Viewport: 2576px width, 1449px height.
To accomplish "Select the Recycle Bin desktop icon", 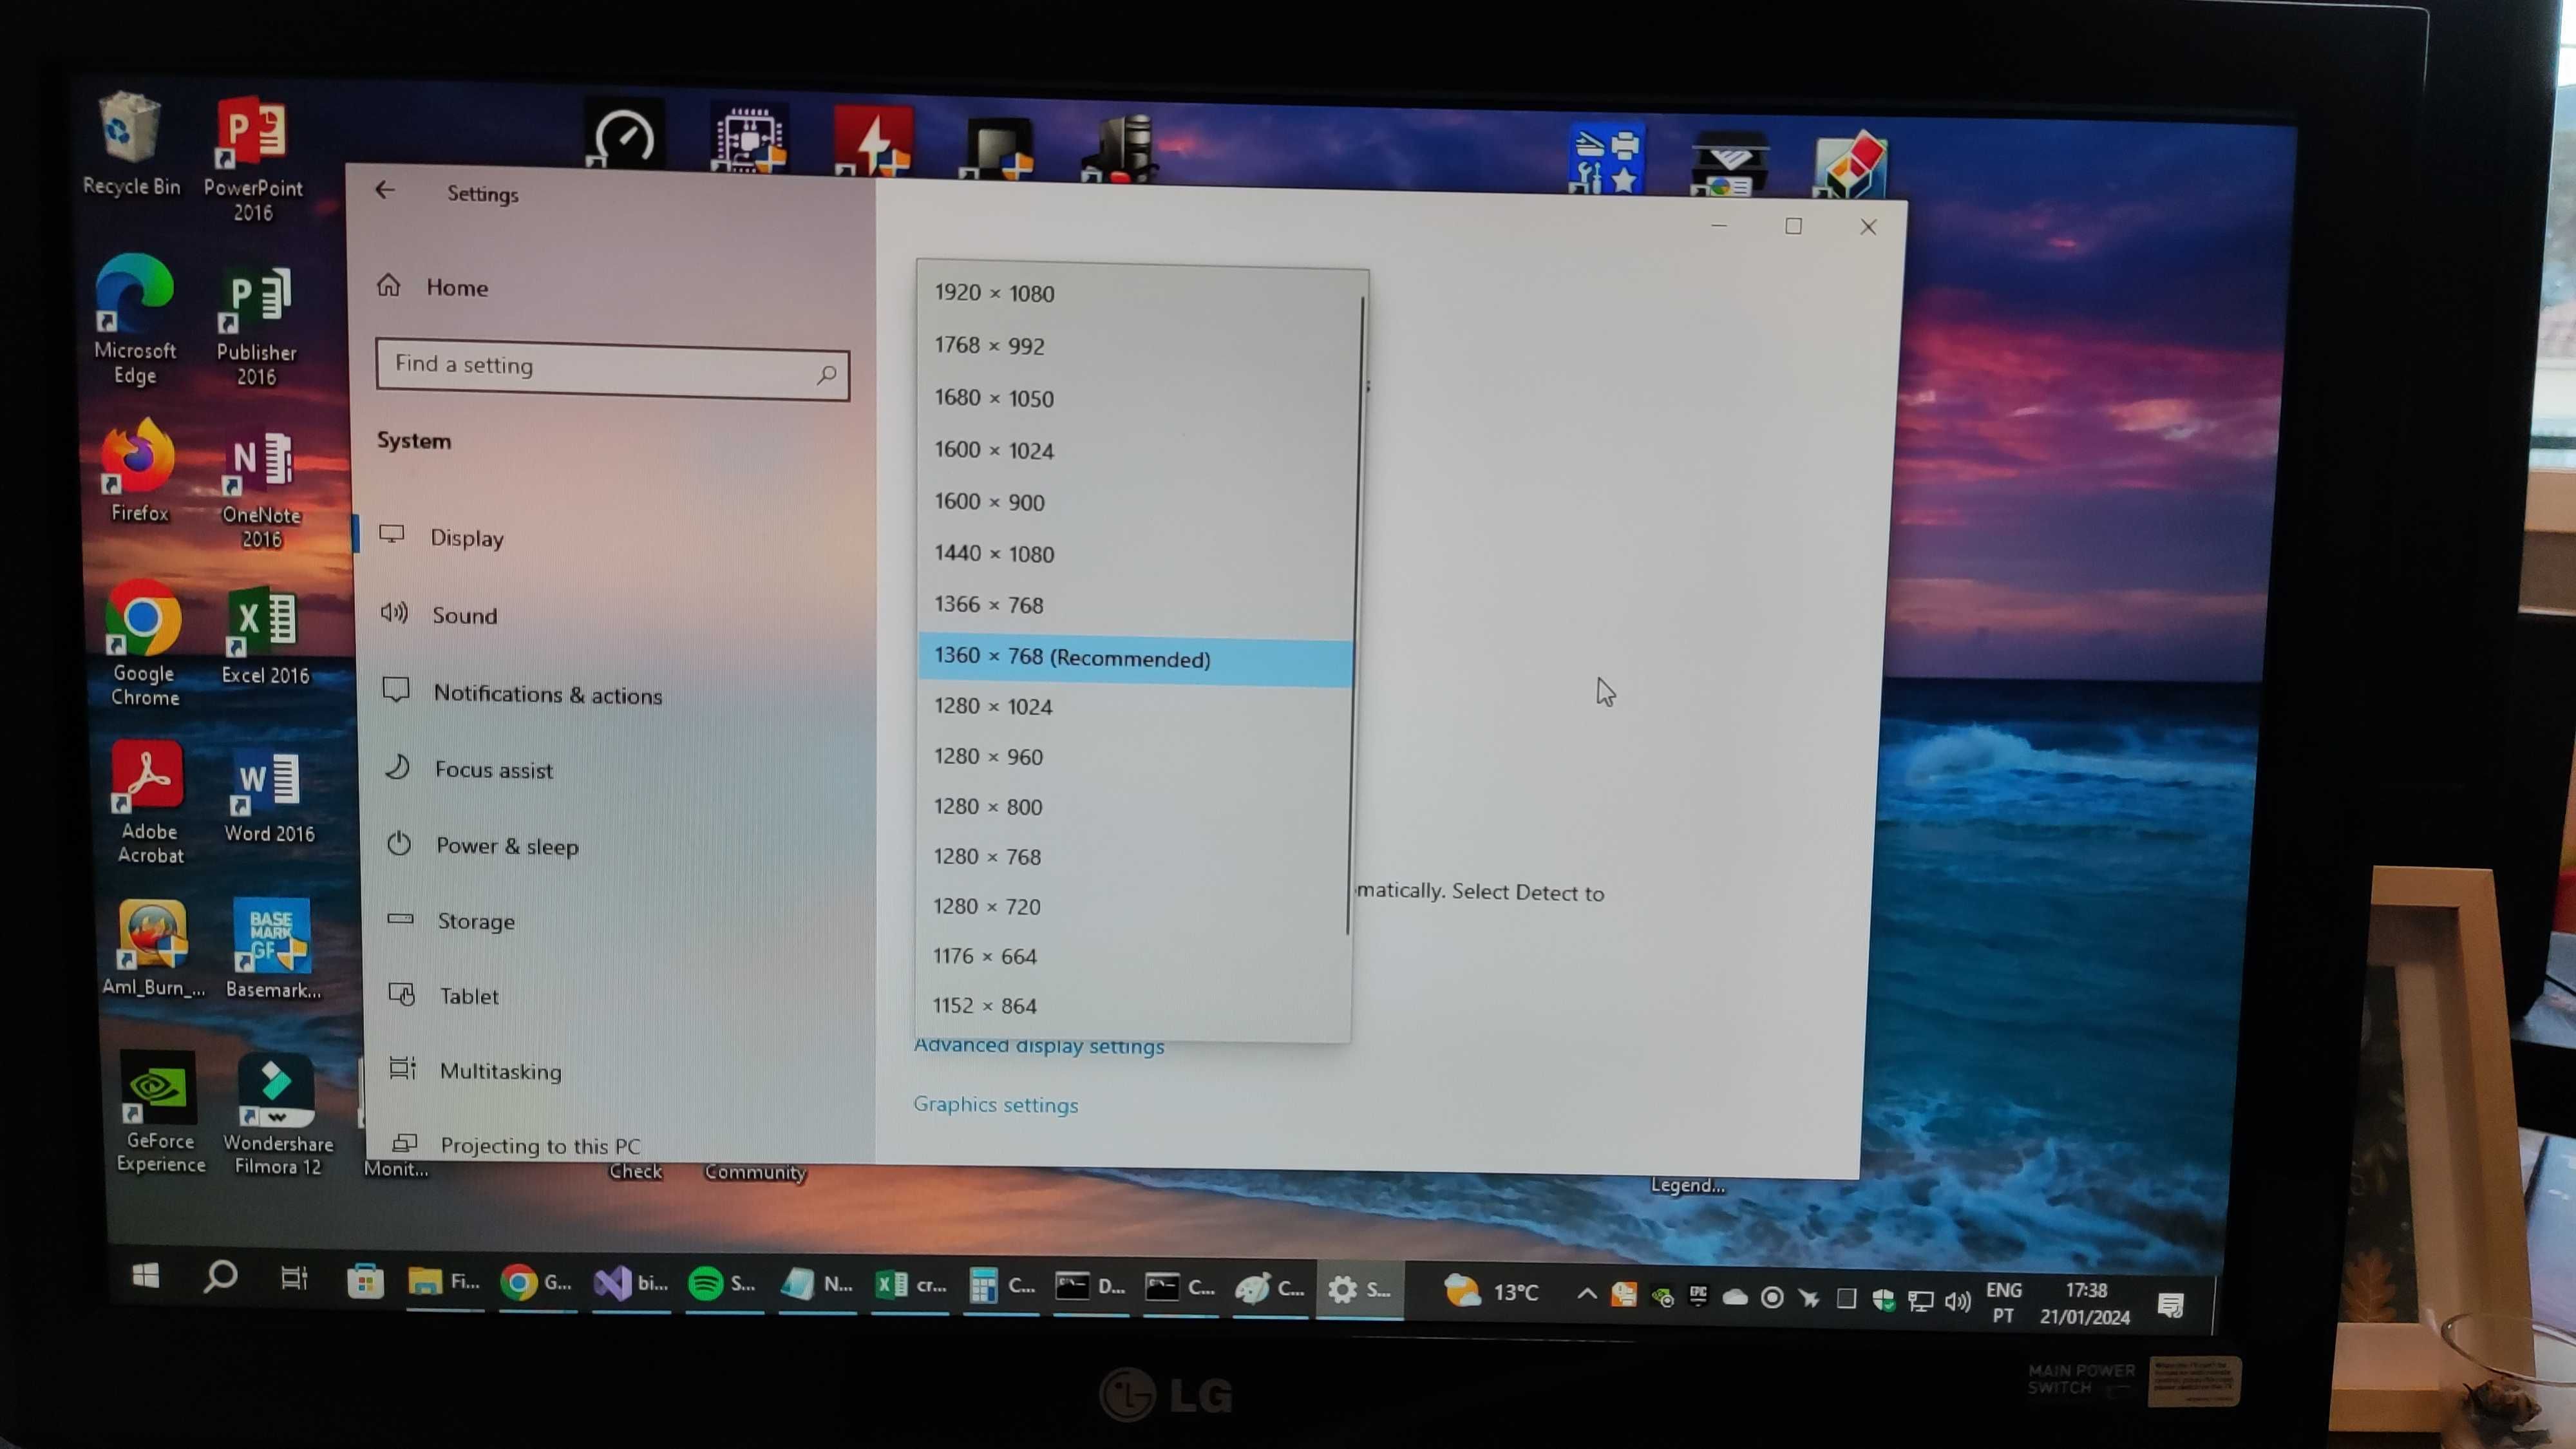I will click(x=131, y=145).
